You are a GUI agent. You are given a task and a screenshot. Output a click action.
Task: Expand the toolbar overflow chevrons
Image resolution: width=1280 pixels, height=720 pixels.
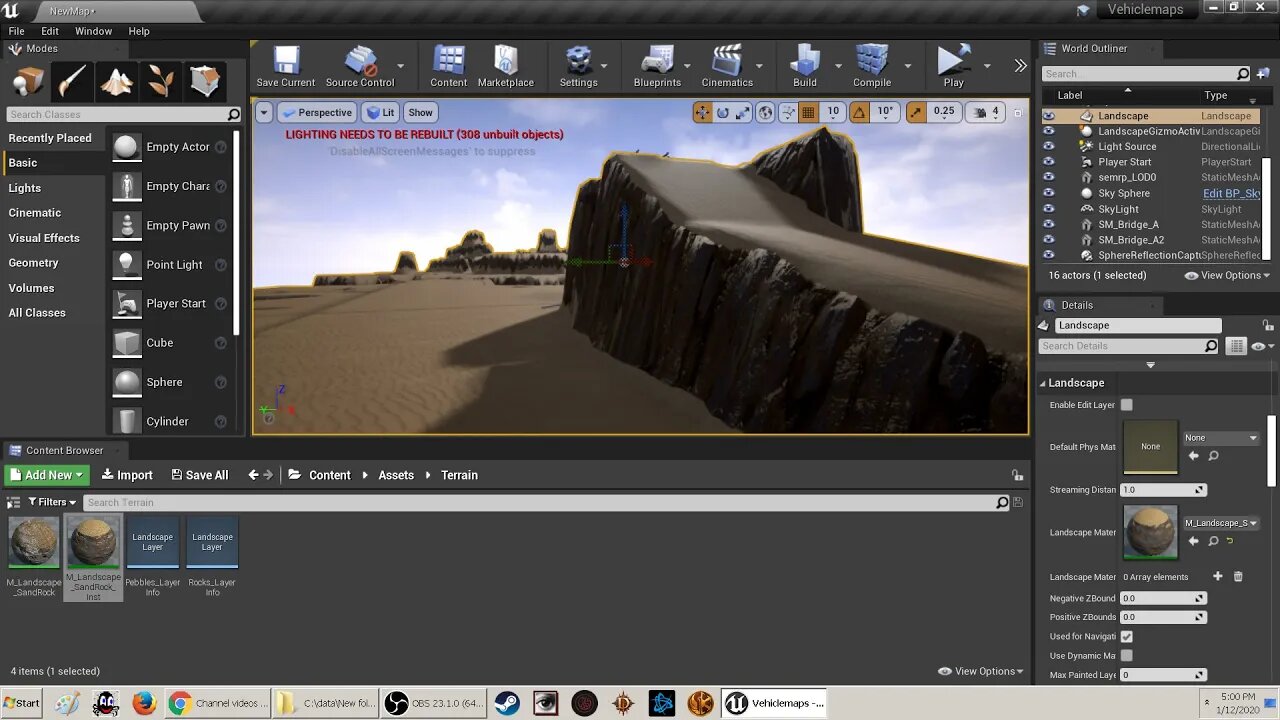click(1020, 66)
